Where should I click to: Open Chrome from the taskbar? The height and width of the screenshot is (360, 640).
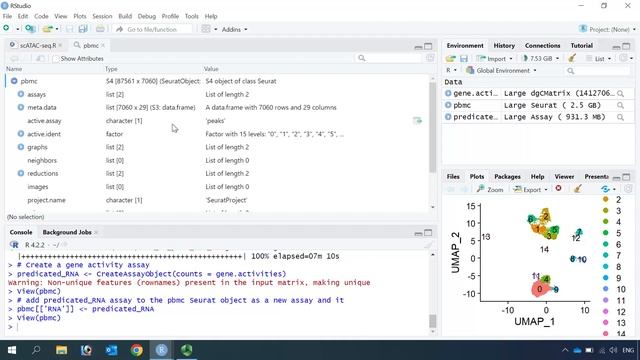[x=137, y=350]
